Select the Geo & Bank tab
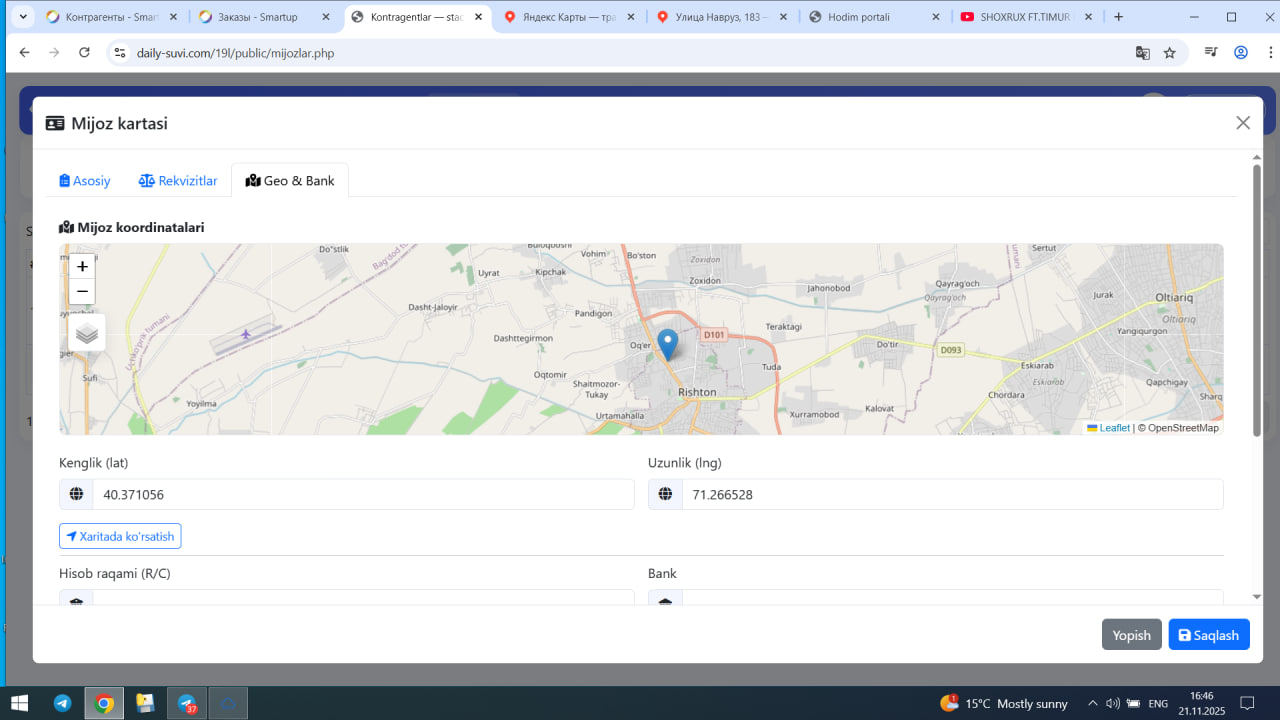 290,181
